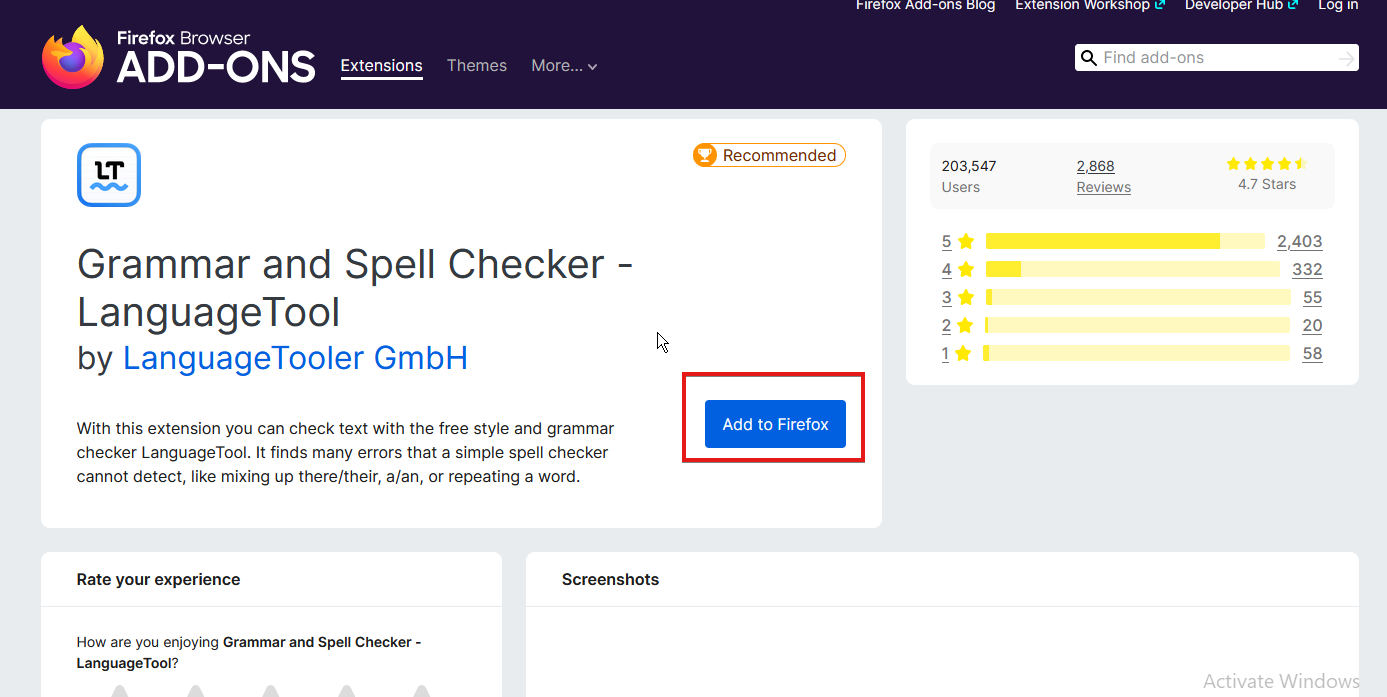
Task: Open the Extension Workshop link
Action: [x=1090, y=6]
